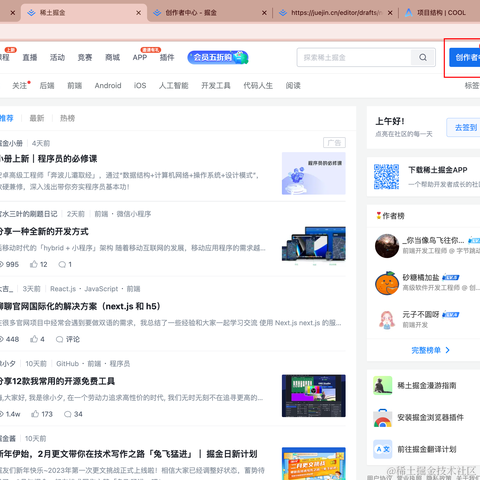
Task: Click the like icon with 173 likes
Action: coord(35,414)
